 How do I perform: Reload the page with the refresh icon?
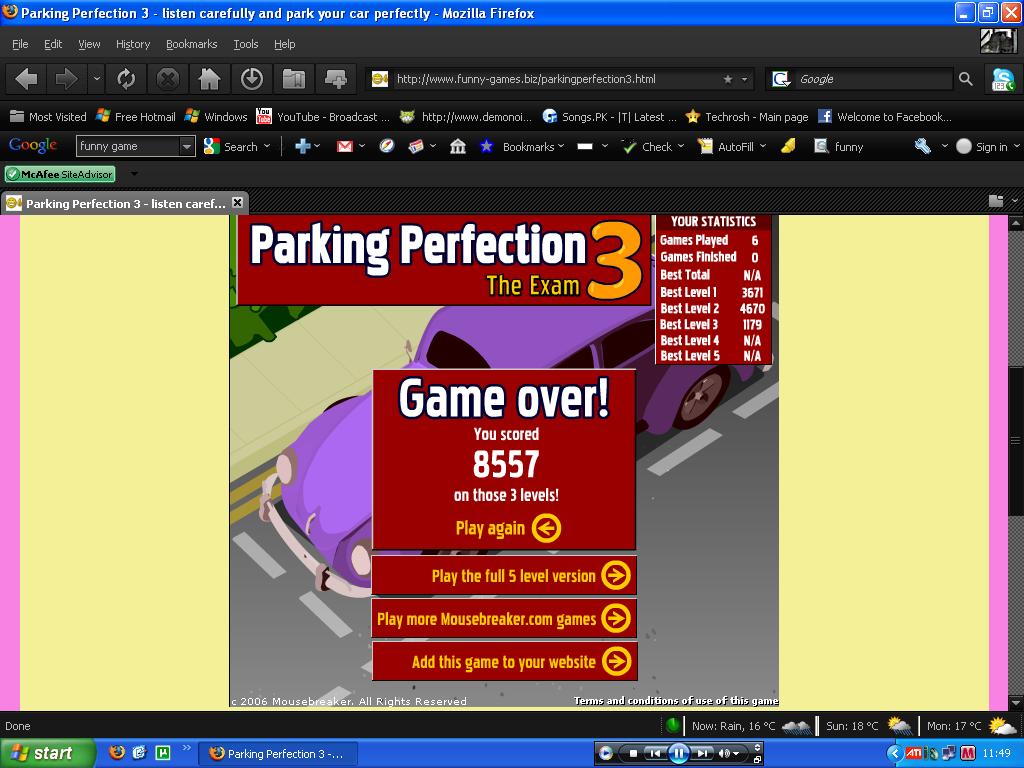pyautogui.click(x=126, y=80)
